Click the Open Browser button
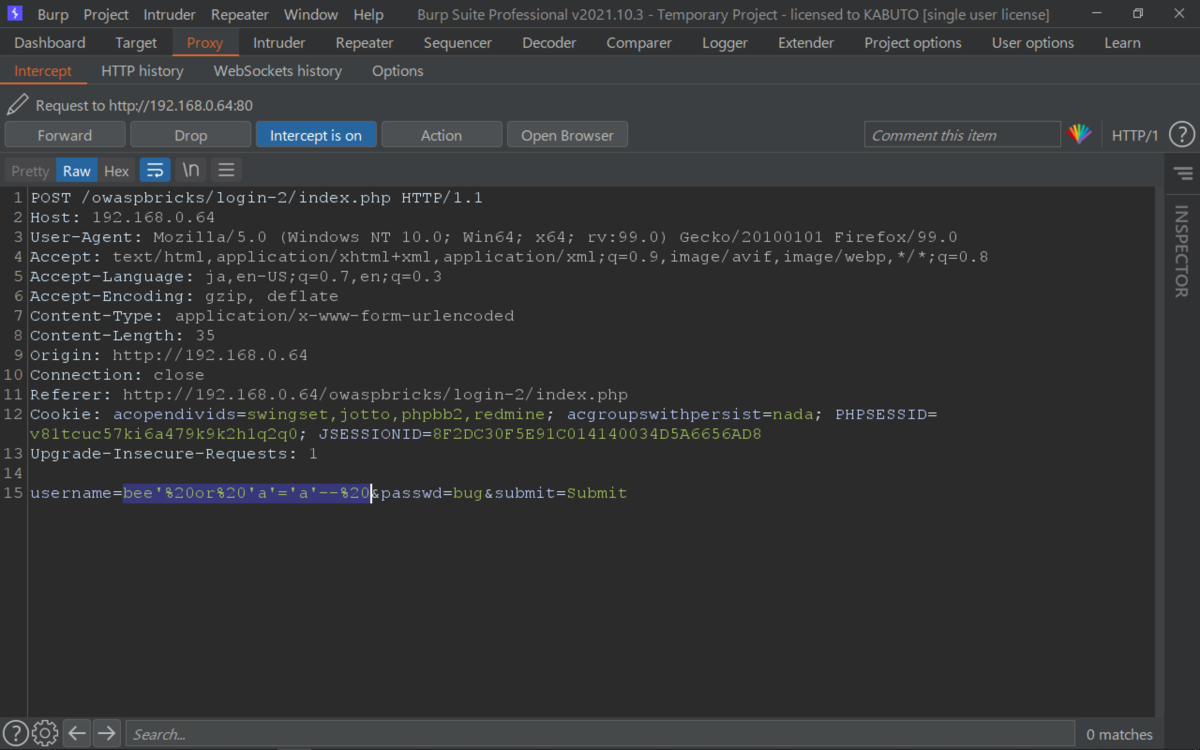 point(567,135)
